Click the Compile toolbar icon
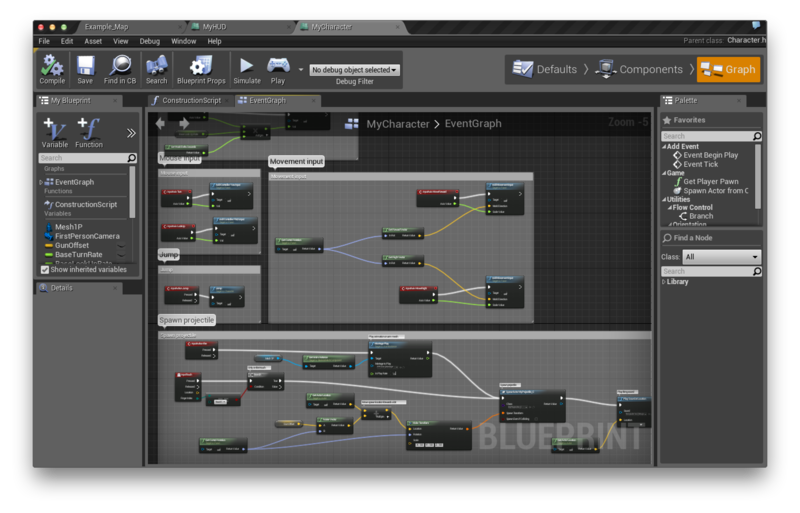 (x=52, y=69)
